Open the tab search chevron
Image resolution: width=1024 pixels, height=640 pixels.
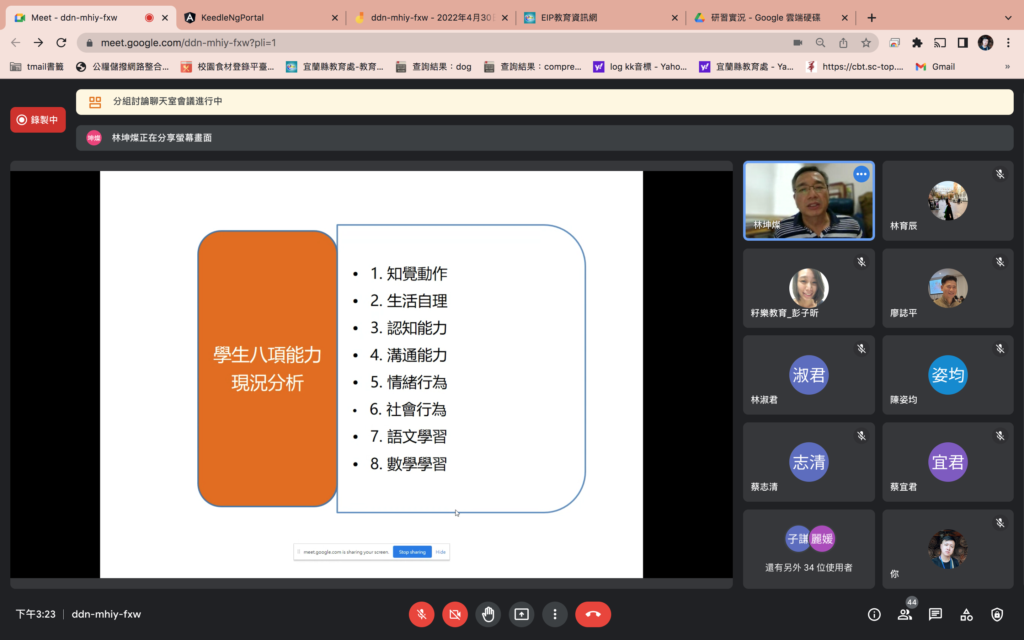pos(1008,18)
